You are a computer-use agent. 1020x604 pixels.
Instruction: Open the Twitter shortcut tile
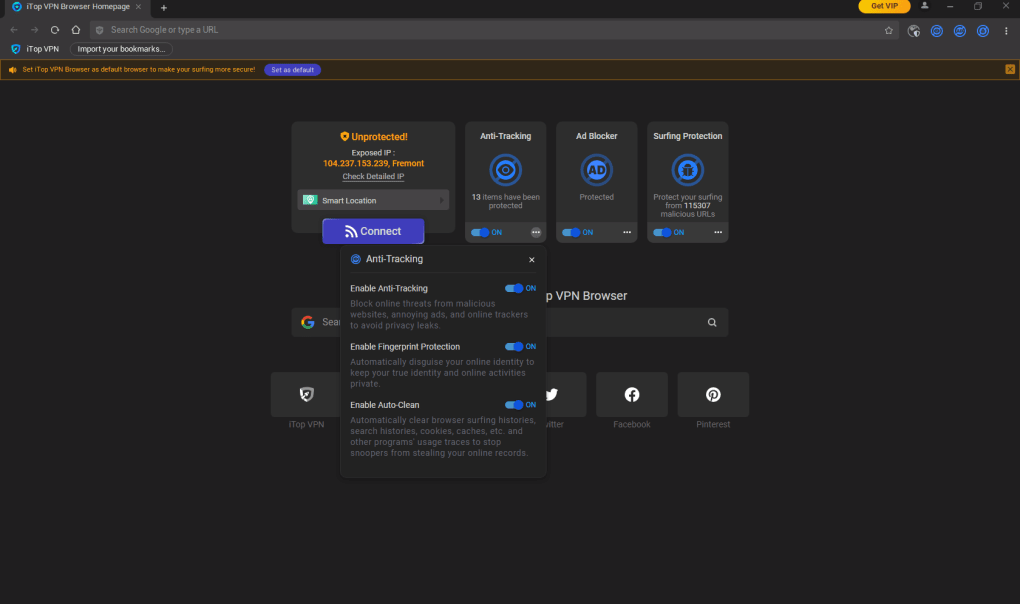(566, 395)
